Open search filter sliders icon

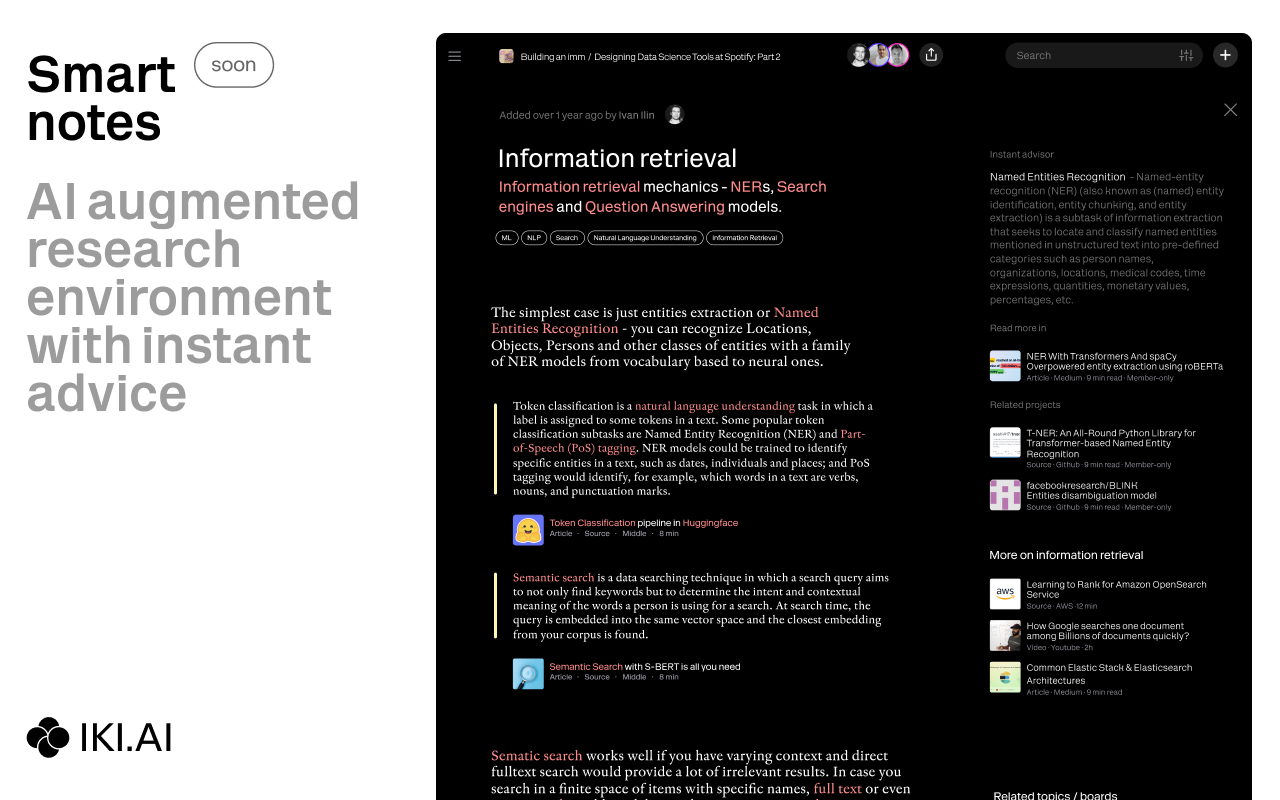pos(1186,56)
